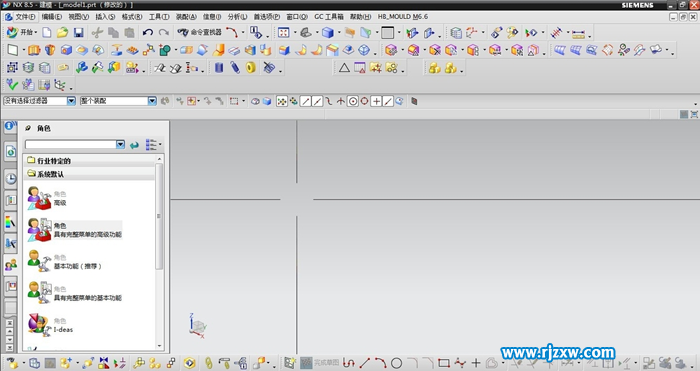
Task: Select the I-deas role
Action: pyautogui.click(x=50, y=325)
